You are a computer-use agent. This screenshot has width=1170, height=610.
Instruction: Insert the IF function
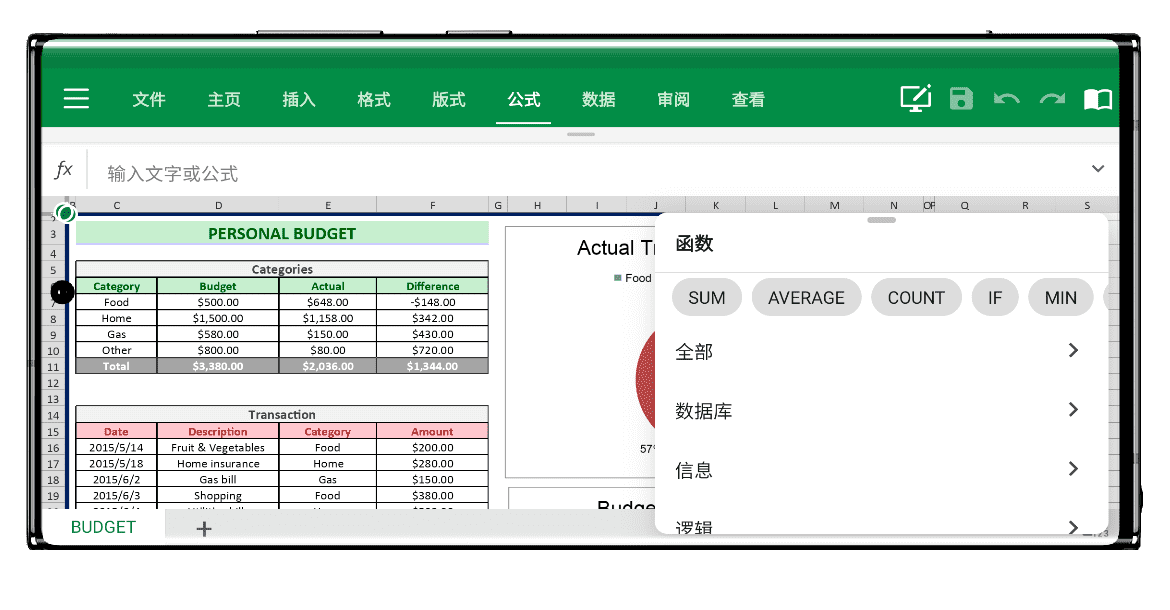[995, 298]
